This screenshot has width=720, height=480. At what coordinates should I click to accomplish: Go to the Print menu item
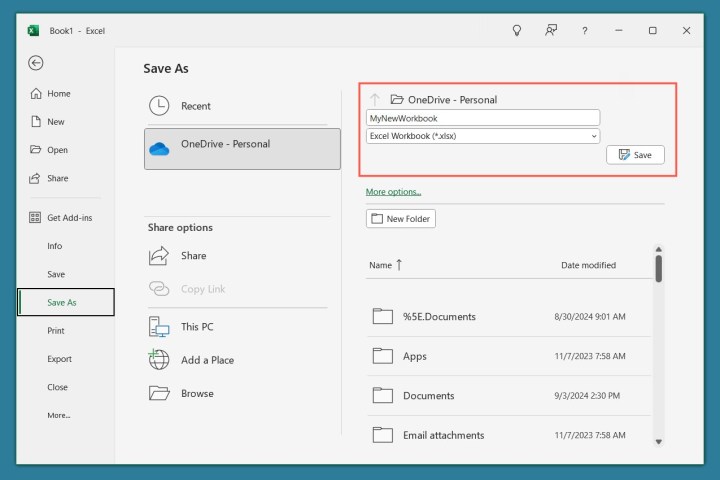click(56, 331)
